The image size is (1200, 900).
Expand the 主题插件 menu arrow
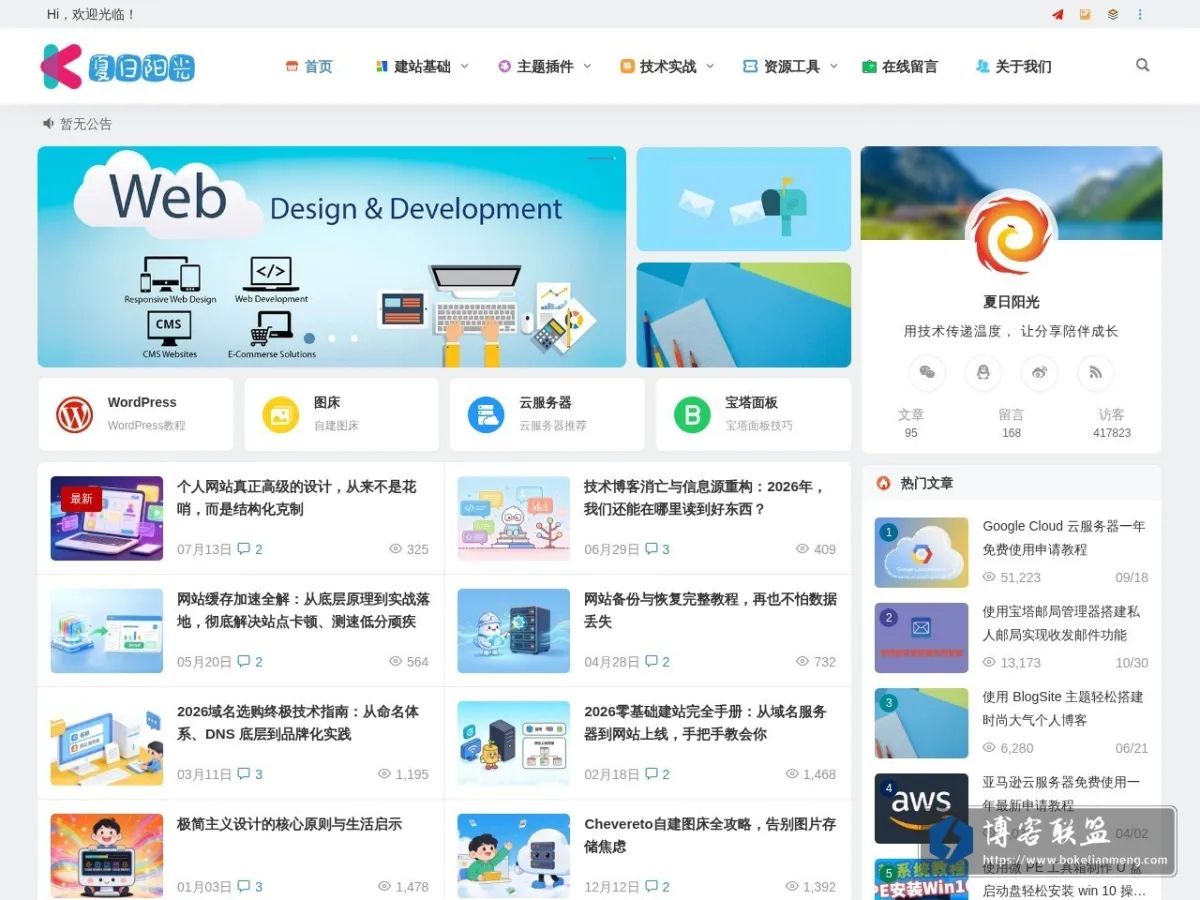[x=587, y=66]
